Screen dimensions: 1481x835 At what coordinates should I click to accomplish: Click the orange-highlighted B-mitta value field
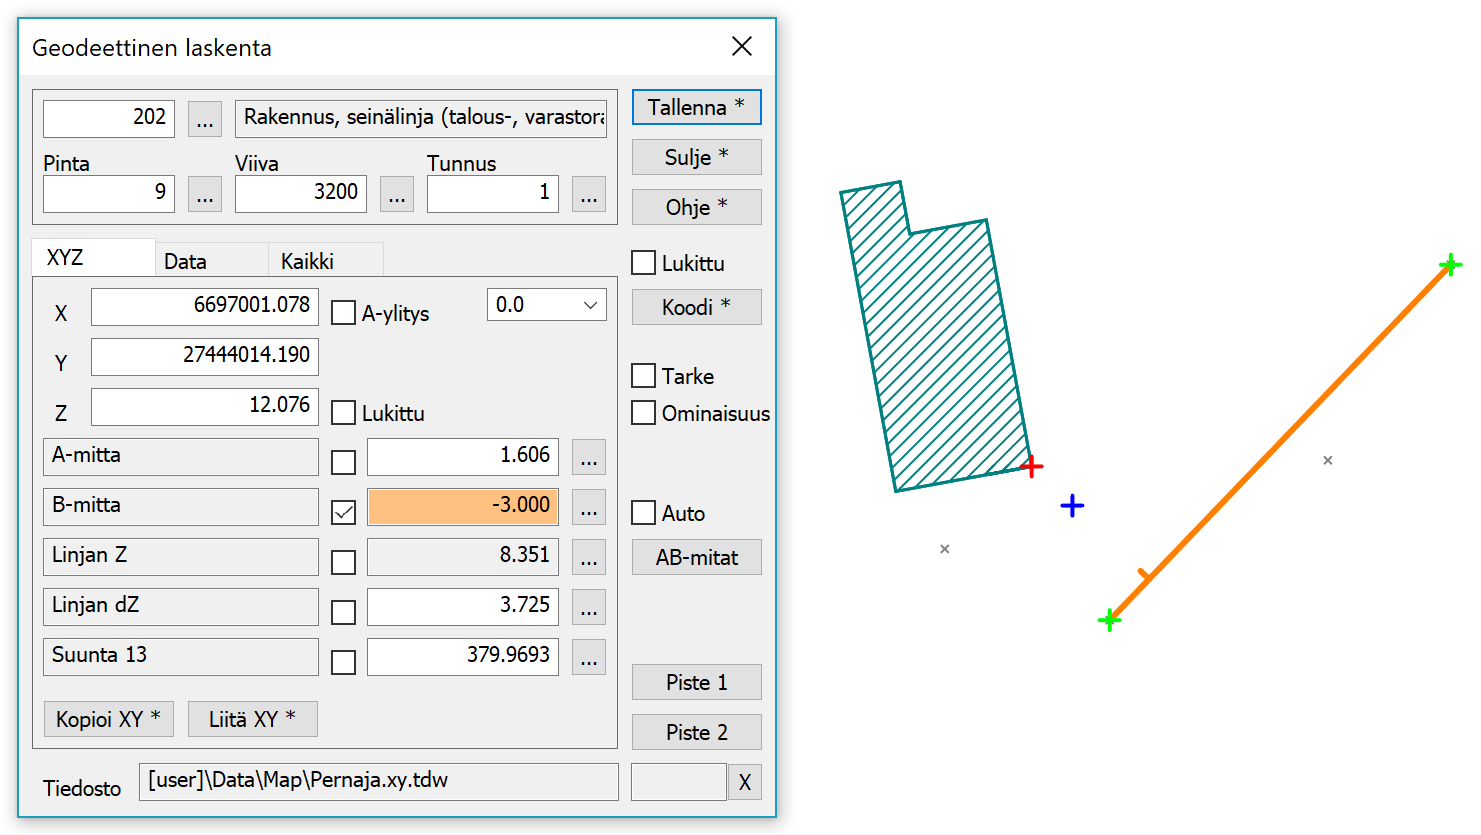click(x=463, y=506)
